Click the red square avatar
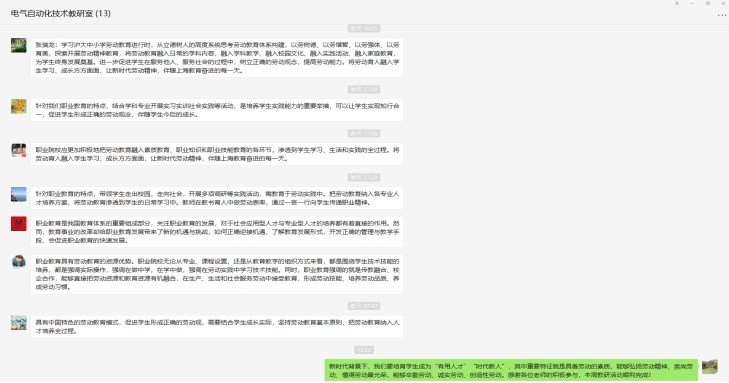The image size is (729, 383). click(19, 224)
